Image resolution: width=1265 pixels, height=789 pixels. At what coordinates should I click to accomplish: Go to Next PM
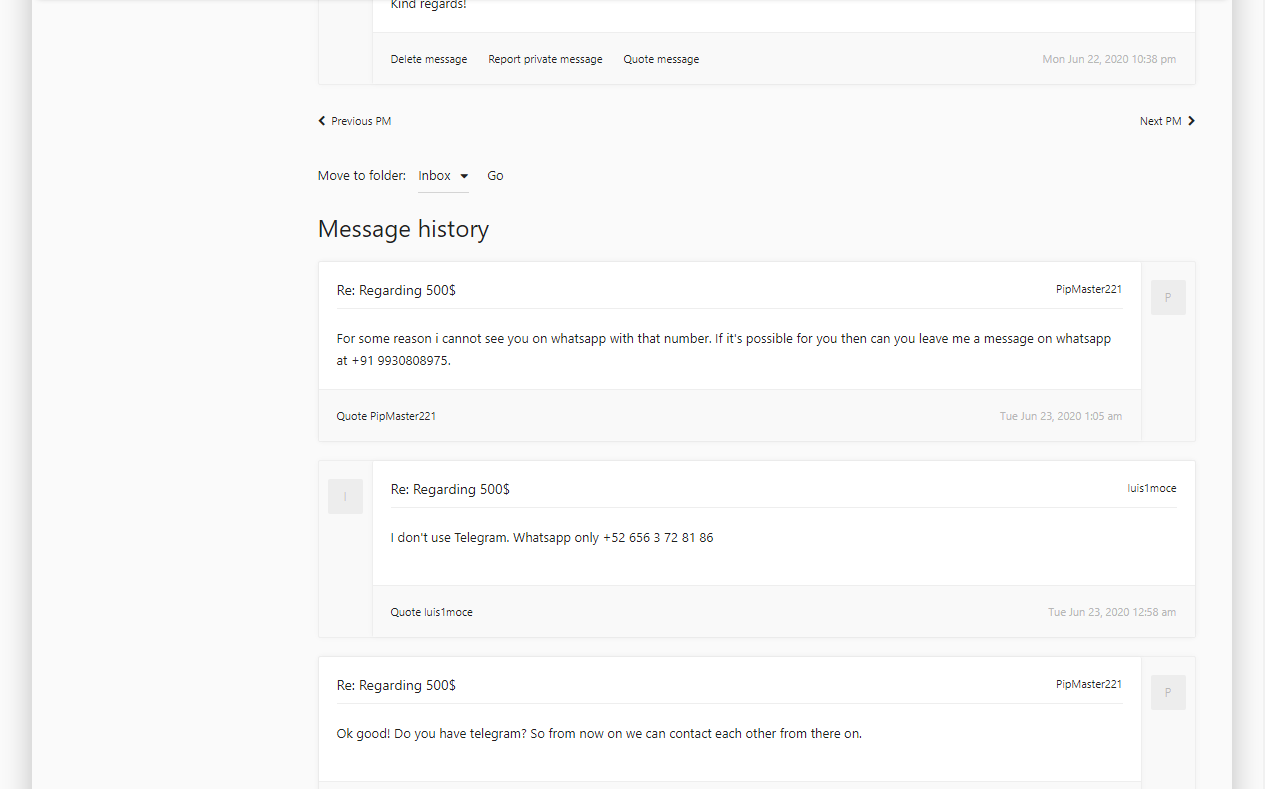(1160, 121)
